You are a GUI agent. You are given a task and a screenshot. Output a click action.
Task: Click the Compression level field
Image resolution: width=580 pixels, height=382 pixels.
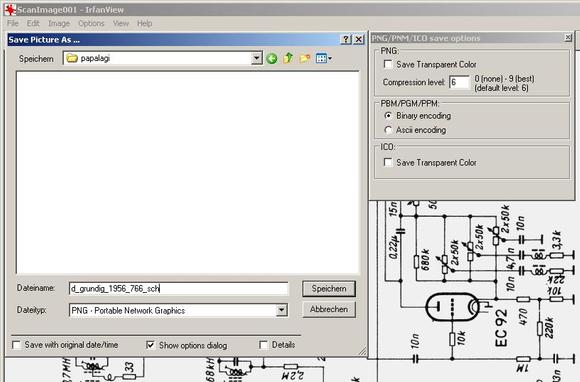click(x=459, y=82)
